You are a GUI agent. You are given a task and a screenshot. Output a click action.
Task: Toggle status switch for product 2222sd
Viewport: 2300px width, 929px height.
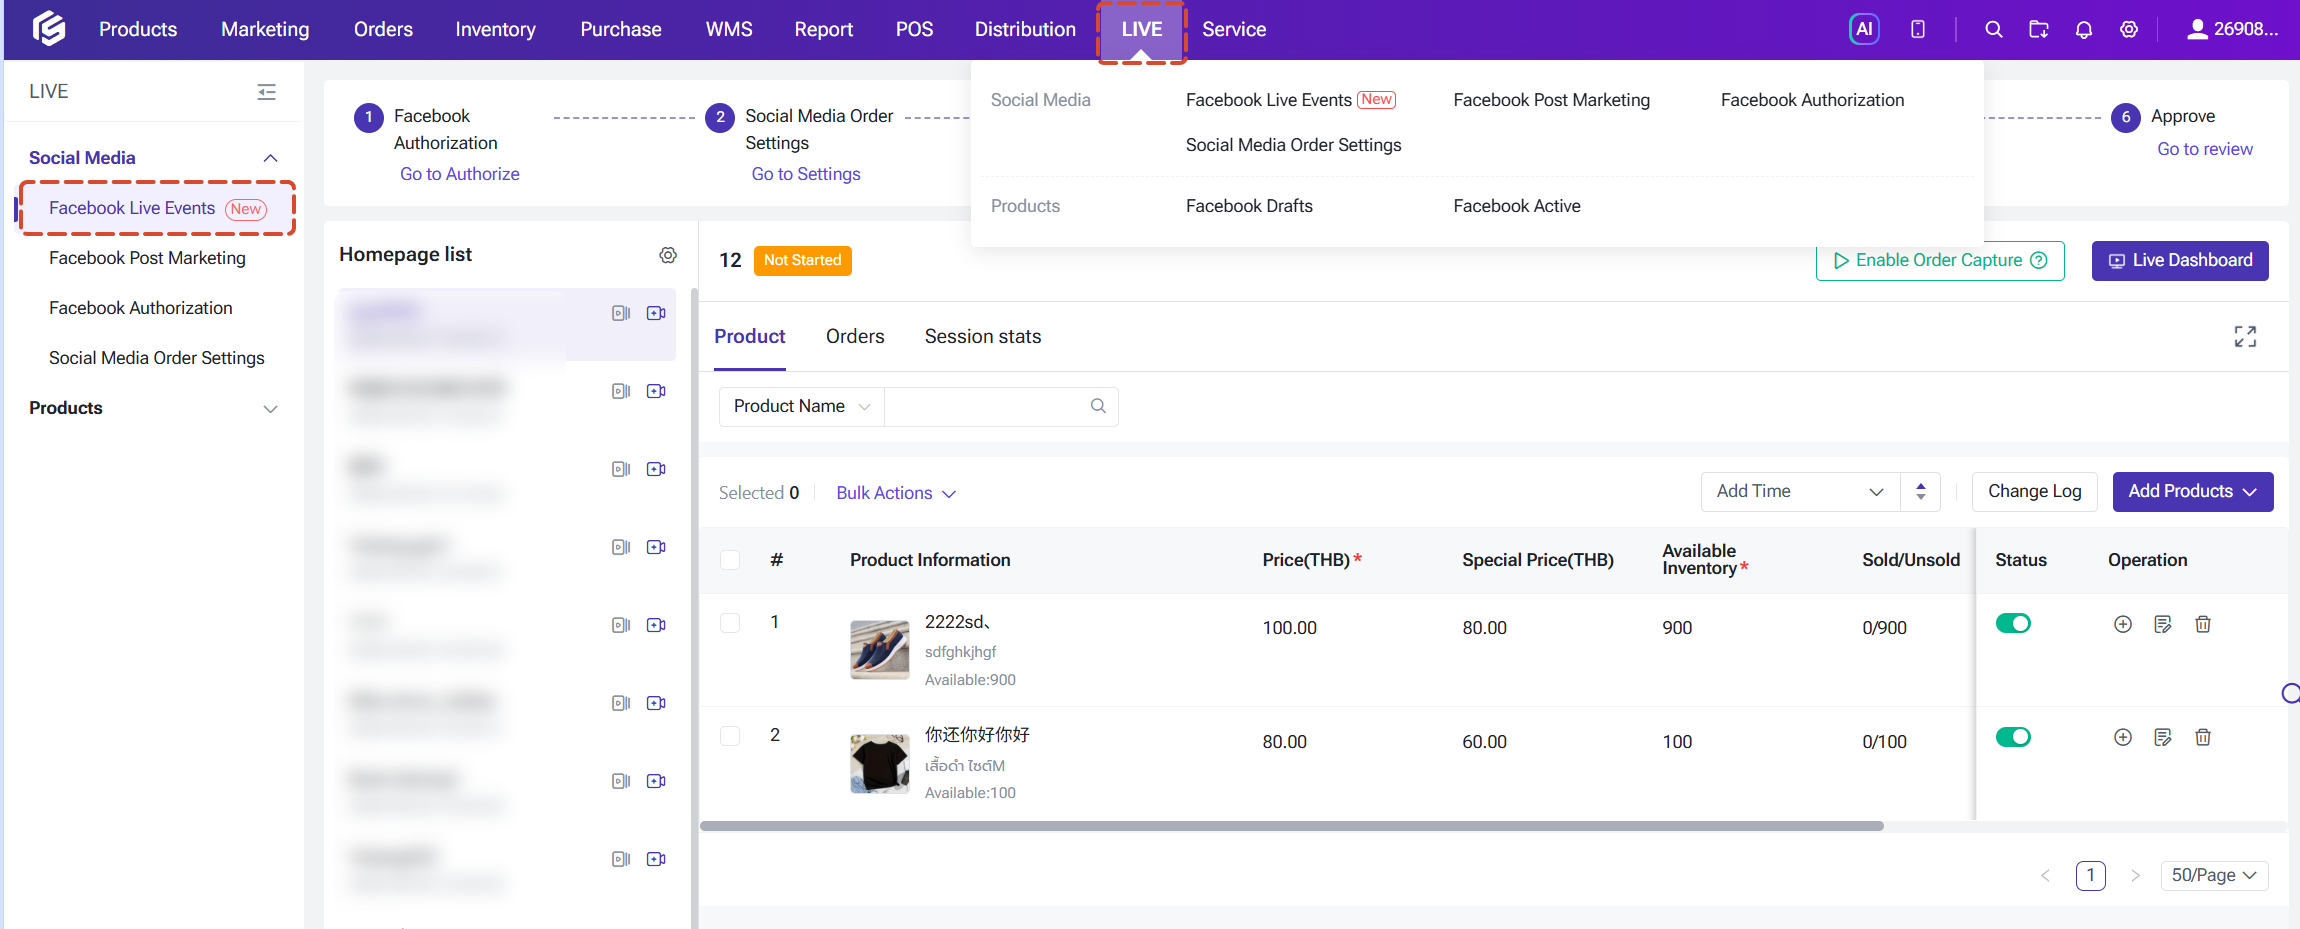(x=2013, y=624)
